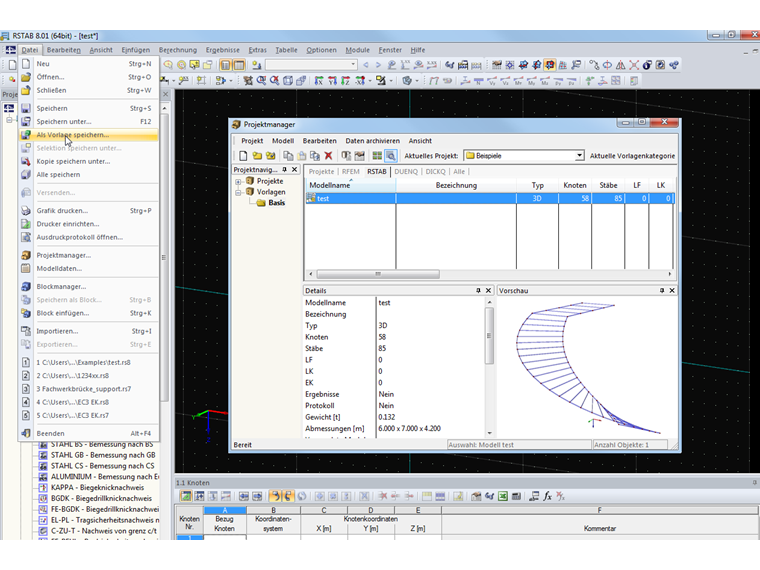This screenshot has width=760, height=570.
Task: Pin the Vorschau panel in Projektmanager
Action: (662, 290)
